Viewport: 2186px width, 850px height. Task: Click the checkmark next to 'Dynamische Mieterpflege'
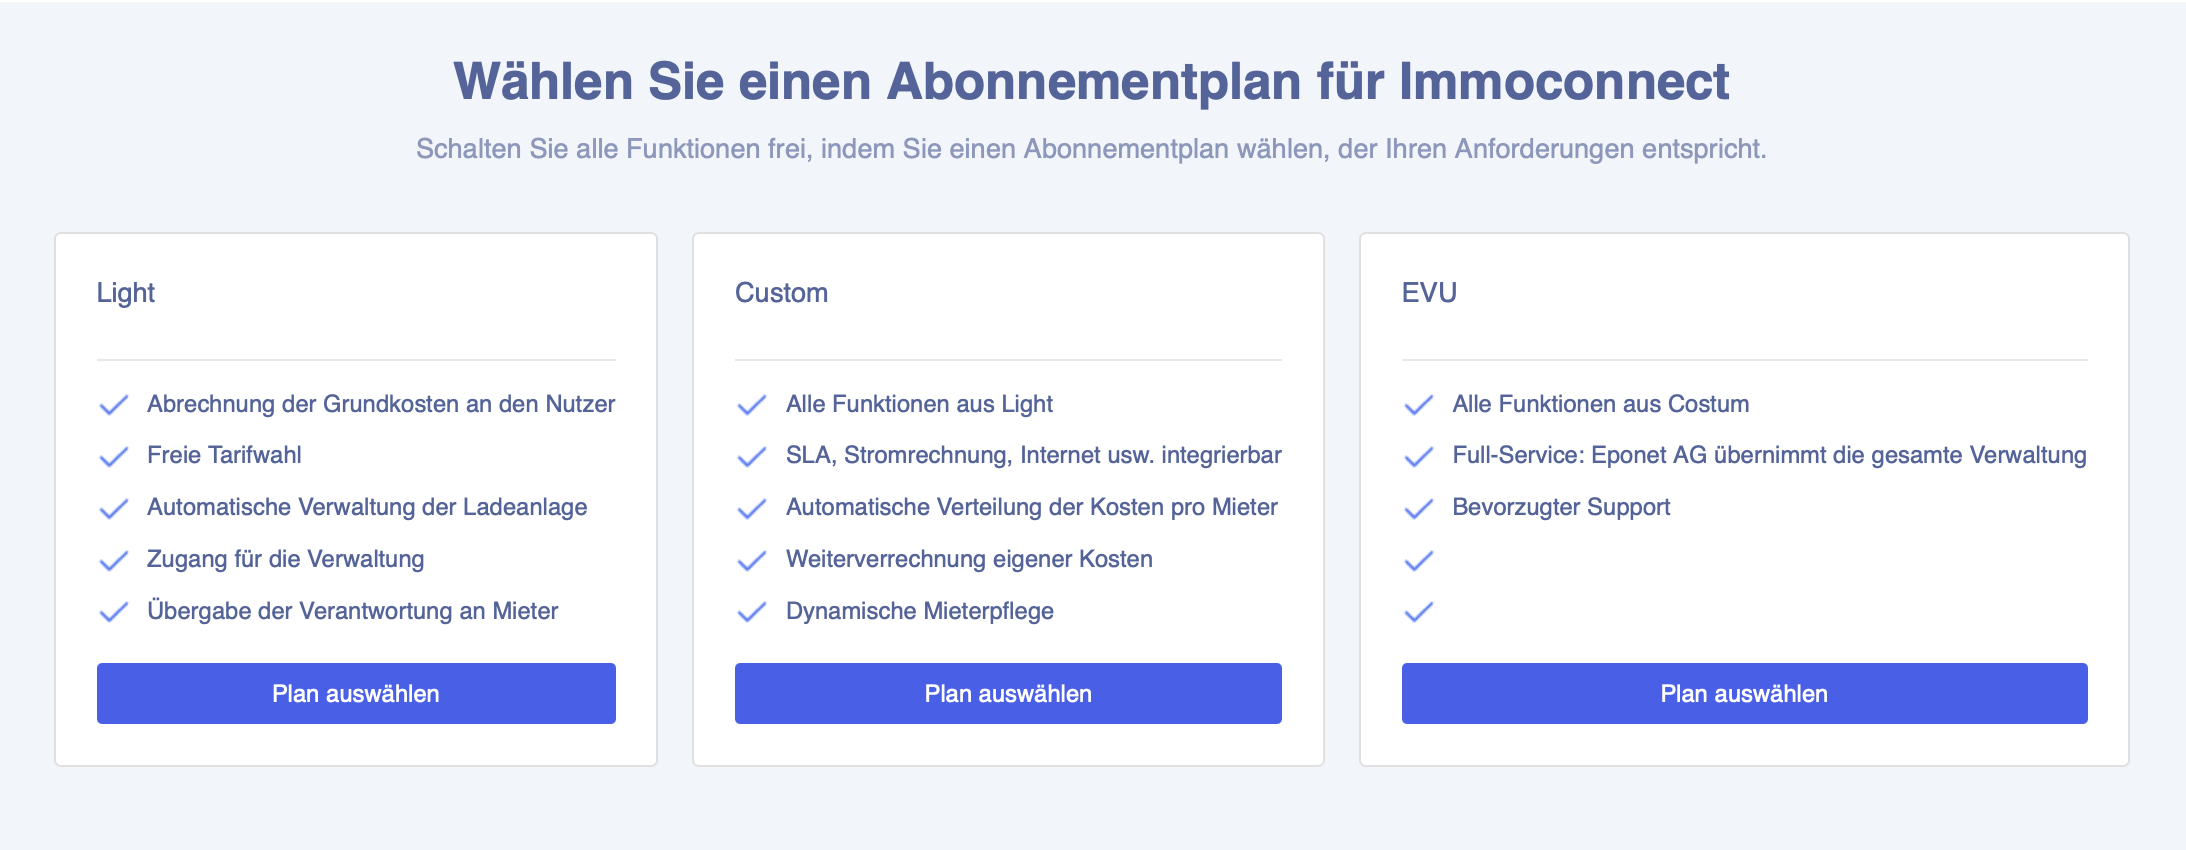click(x=751, y=612)
